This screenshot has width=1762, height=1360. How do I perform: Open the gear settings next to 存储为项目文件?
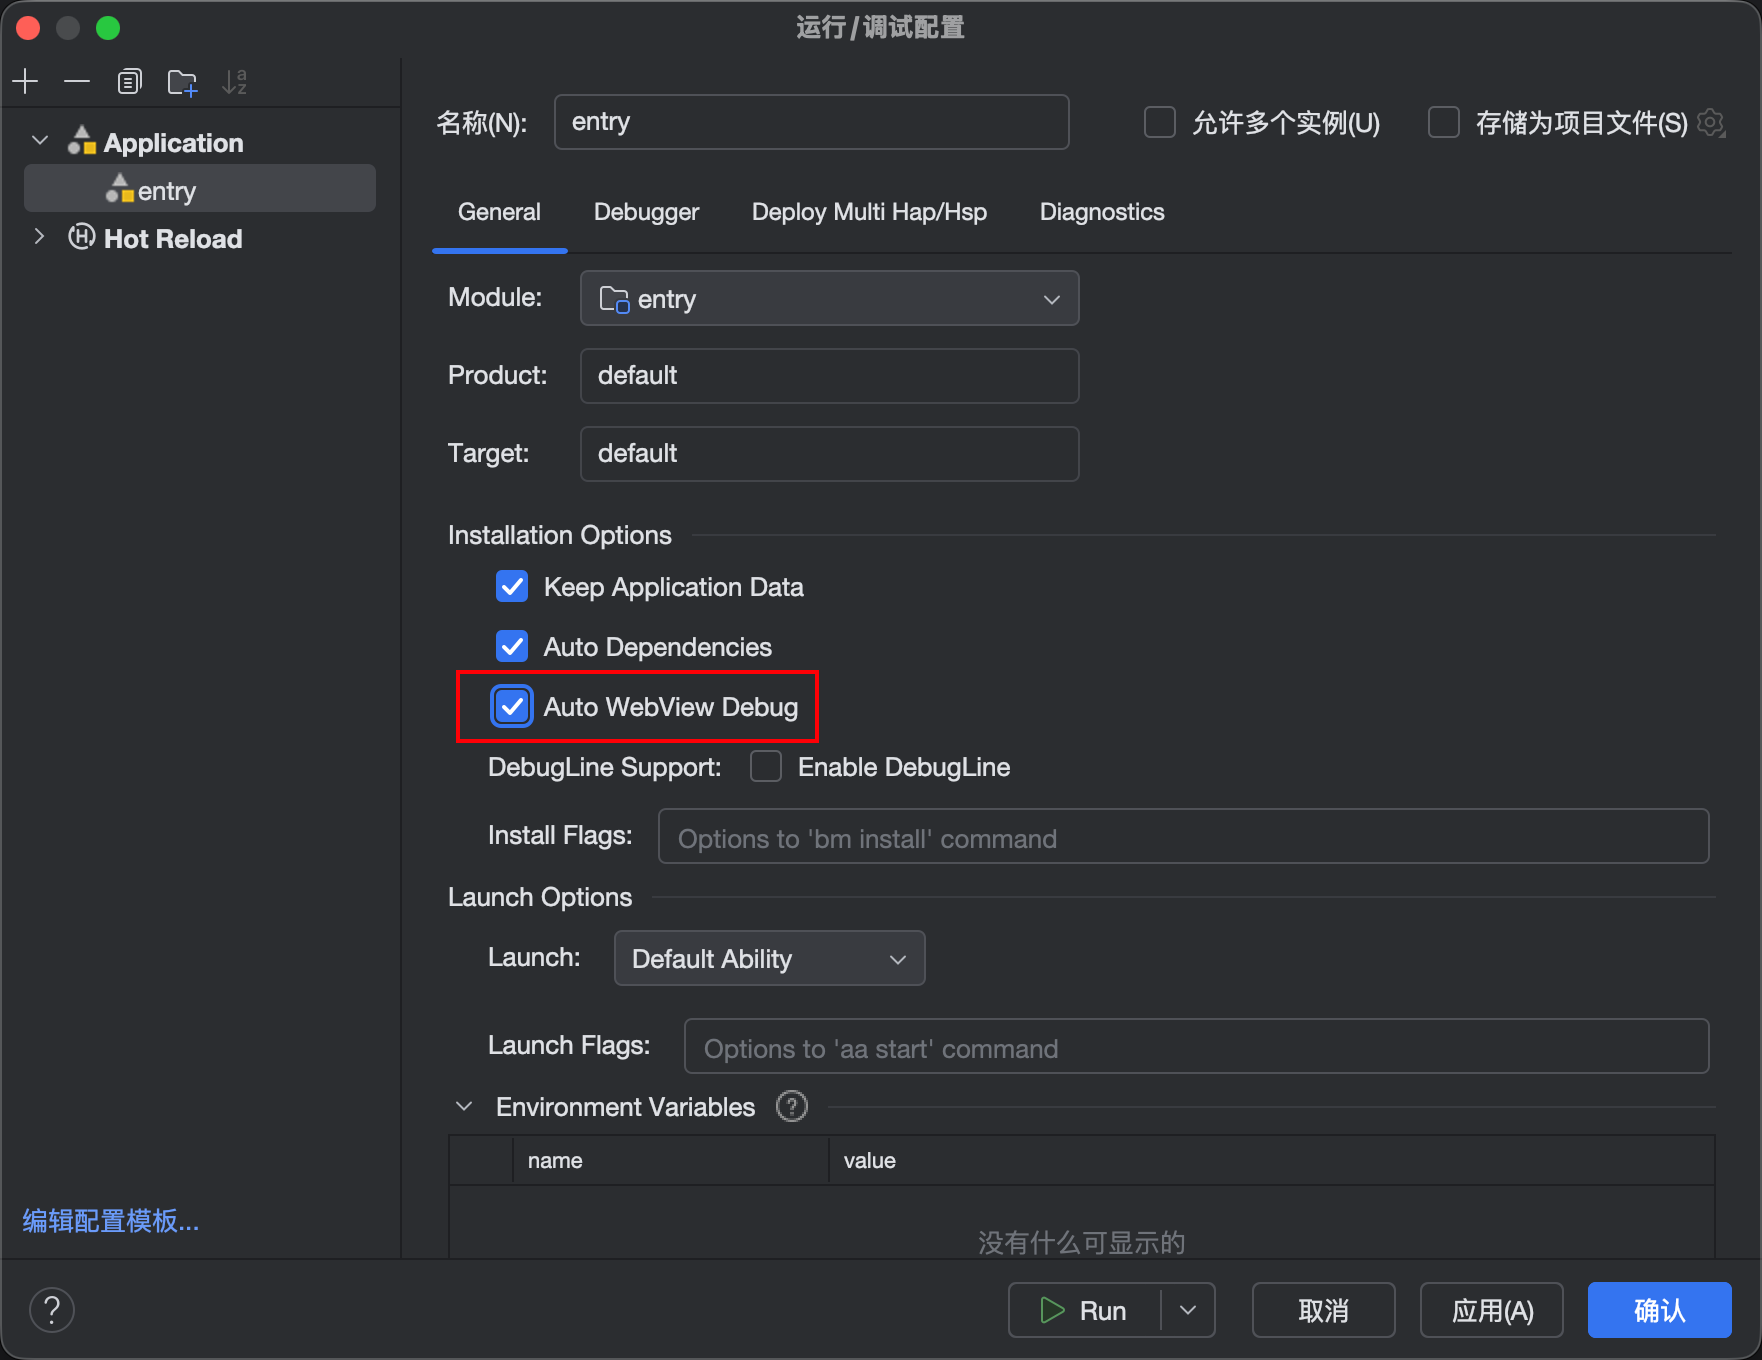[x=1711, y=122]
